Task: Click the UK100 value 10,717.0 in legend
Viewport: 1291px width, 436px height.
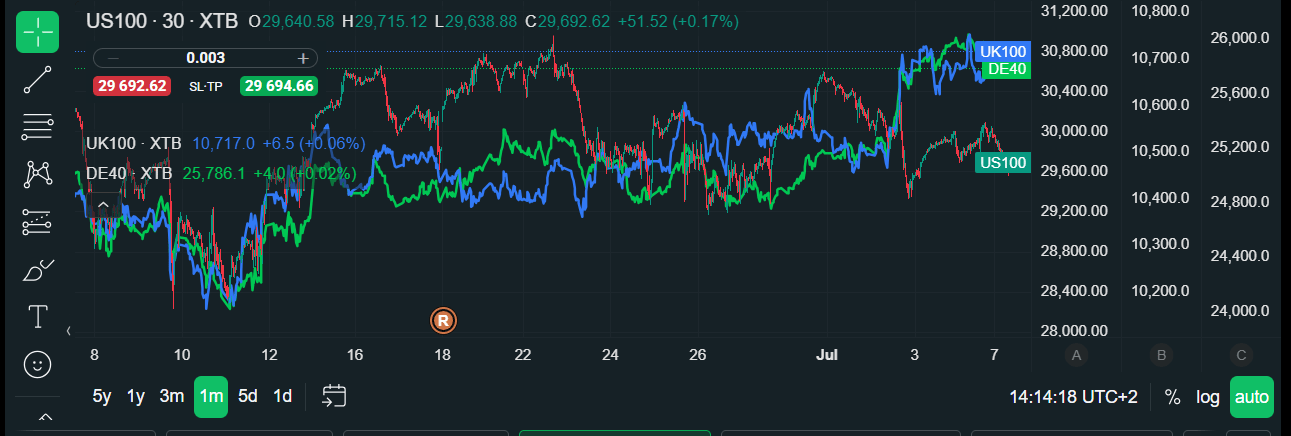Action: [x=223, y=144]
